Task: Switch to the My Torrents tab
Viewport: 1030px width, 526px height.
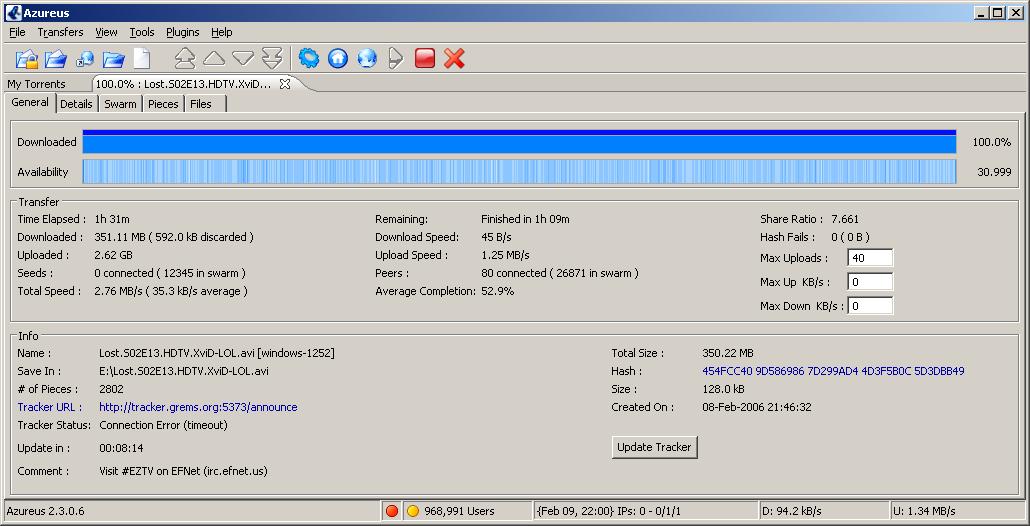Action: pos(37,84)
